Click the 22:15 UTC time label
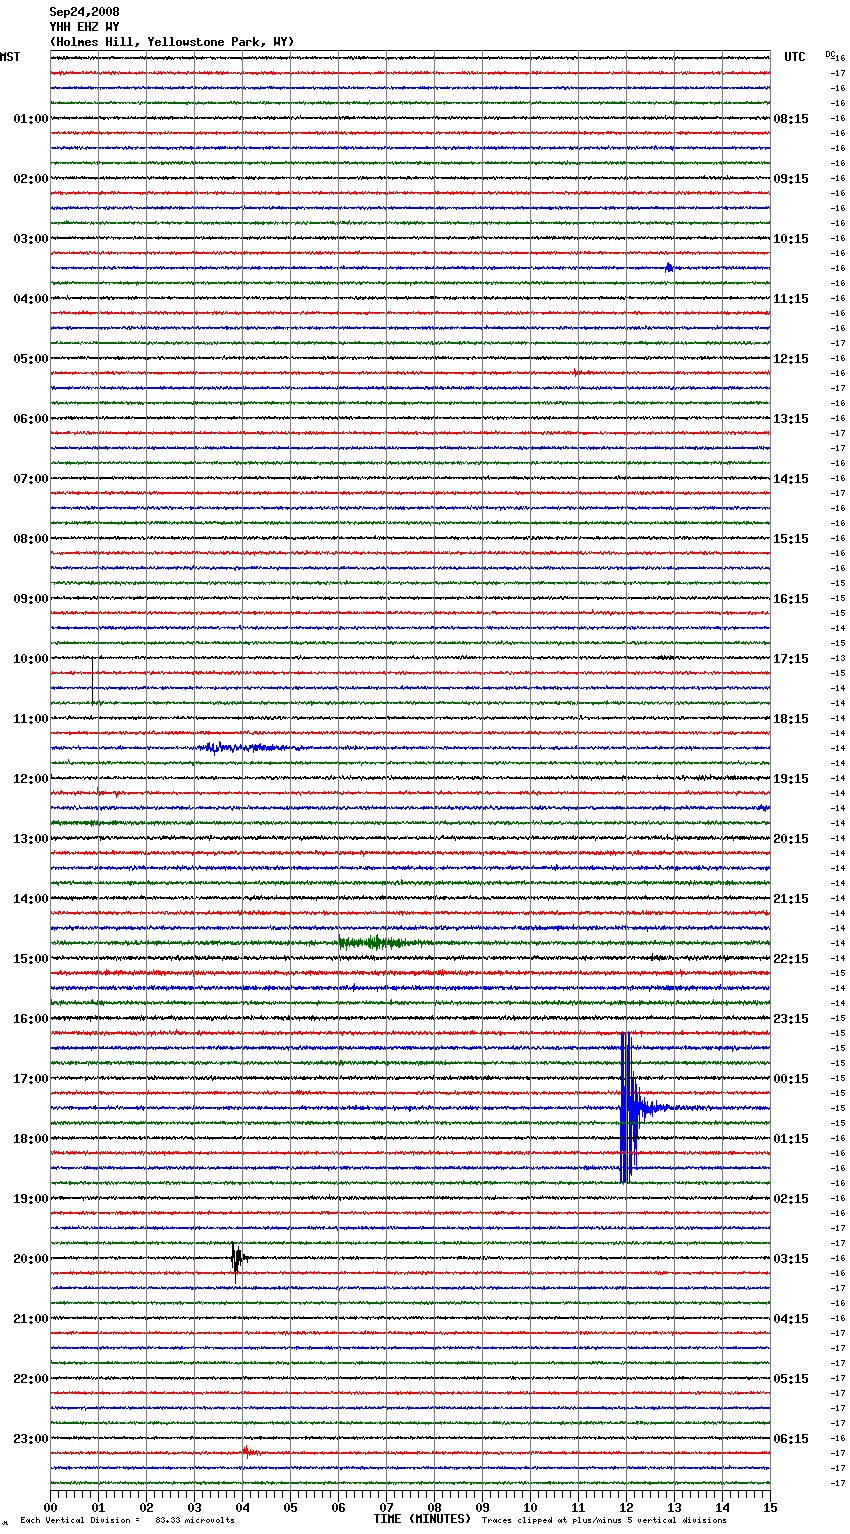Viewport: 850px width, 1534px height. (x=791, y=959)
